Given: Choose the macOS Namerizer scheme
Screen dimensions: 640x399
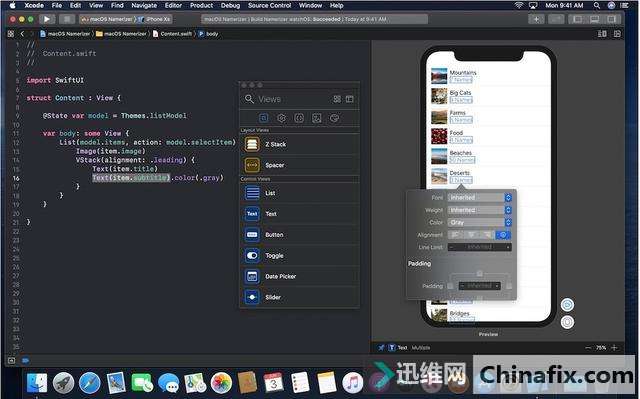Looking at the screenshot, I should tap(107, 19).
